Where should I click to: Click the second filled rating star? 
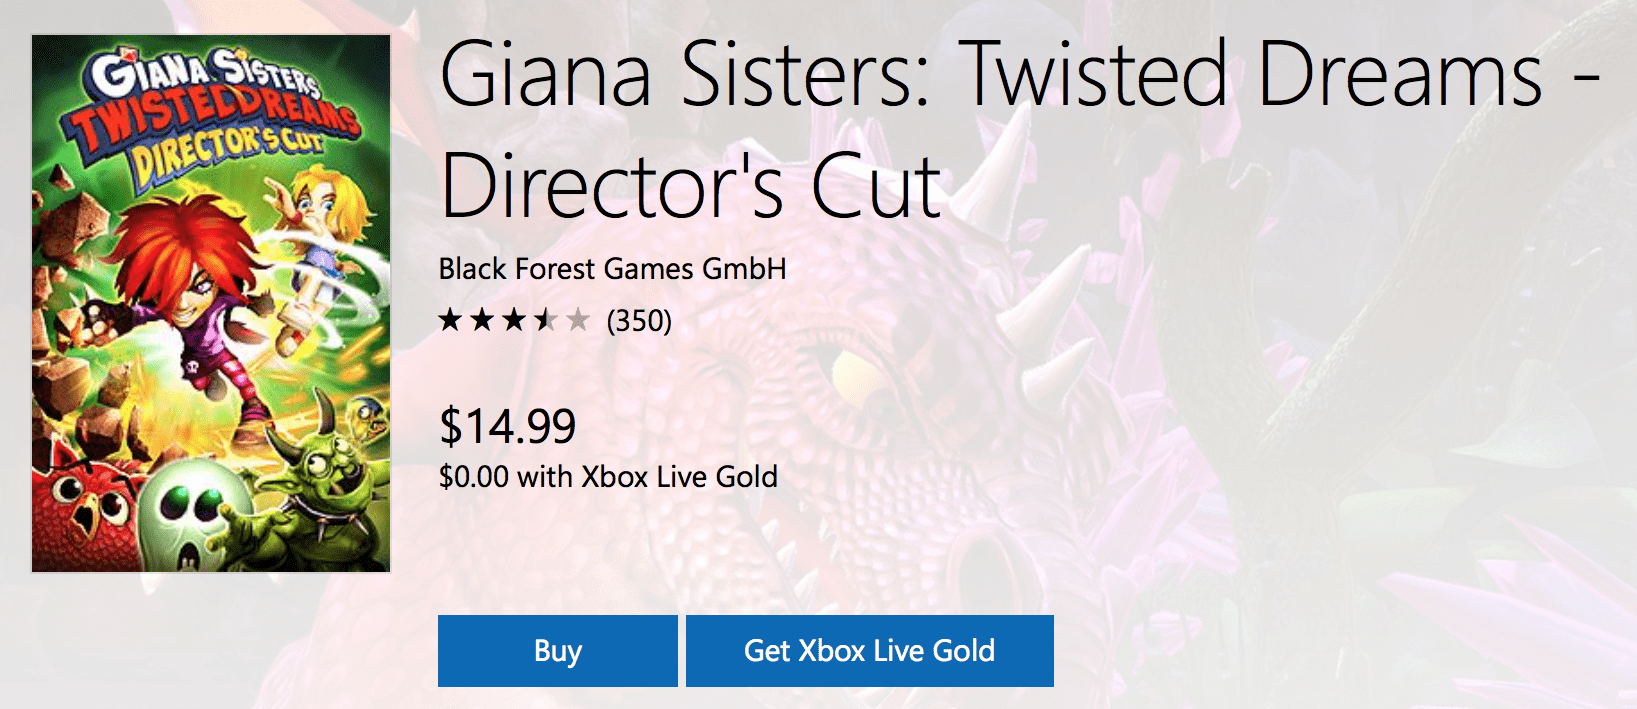pos(483,320)
